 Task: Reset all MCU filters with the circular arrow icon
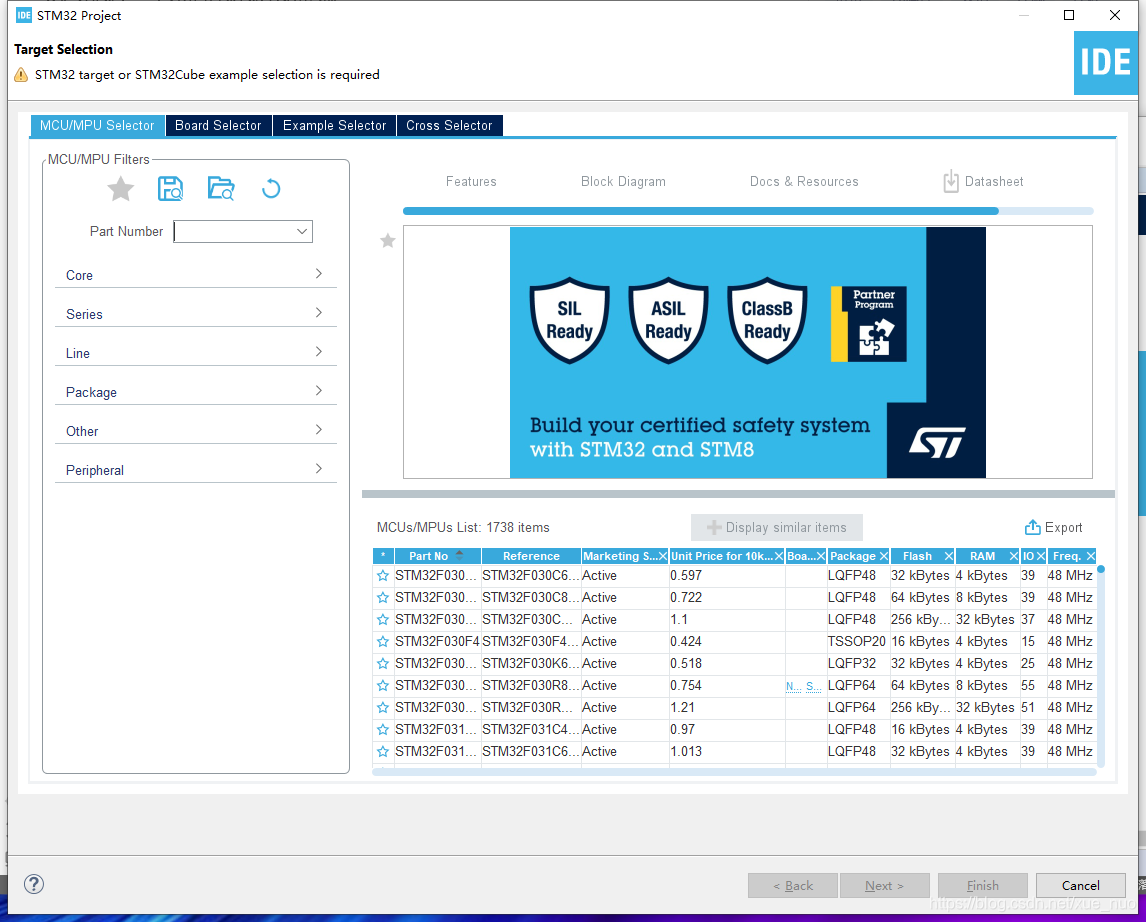pyautogui.click(x=271, y=189)
